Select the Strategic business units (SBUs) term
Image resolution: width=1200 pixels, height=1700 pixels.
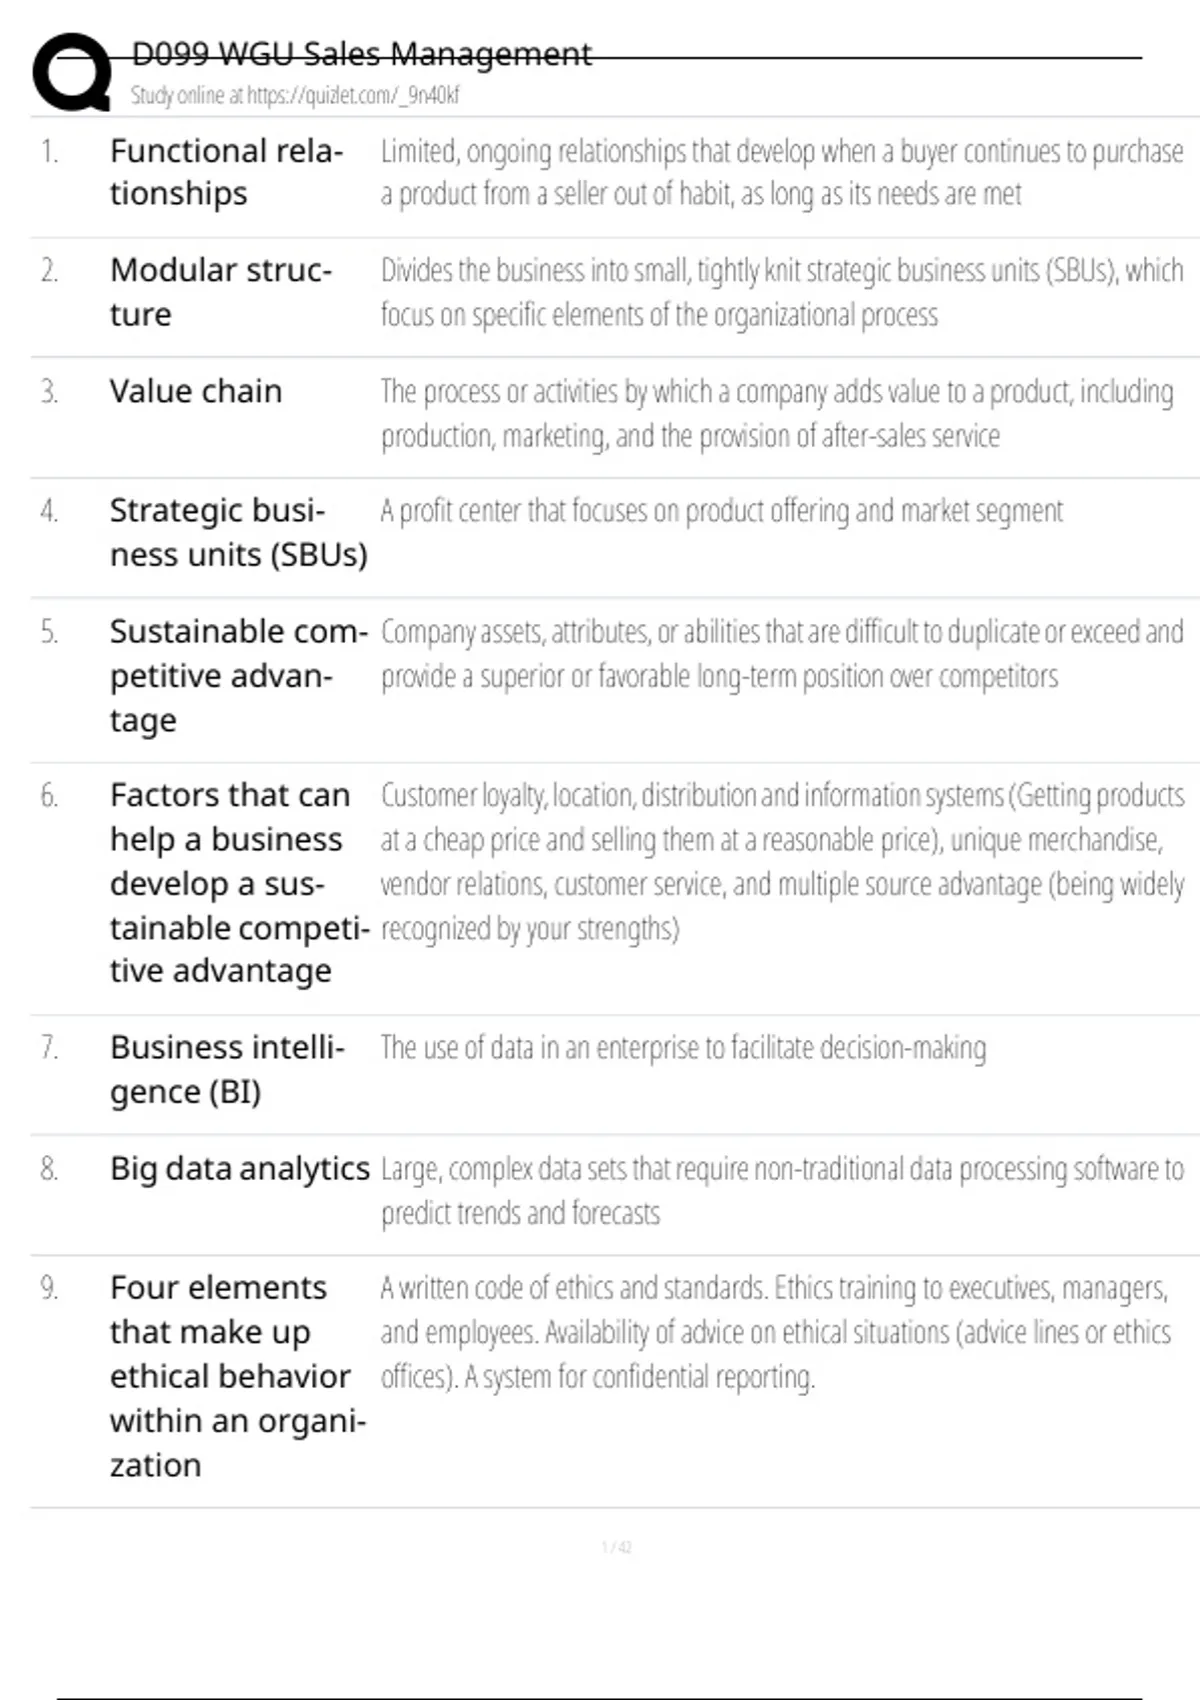tap(238, 532)
